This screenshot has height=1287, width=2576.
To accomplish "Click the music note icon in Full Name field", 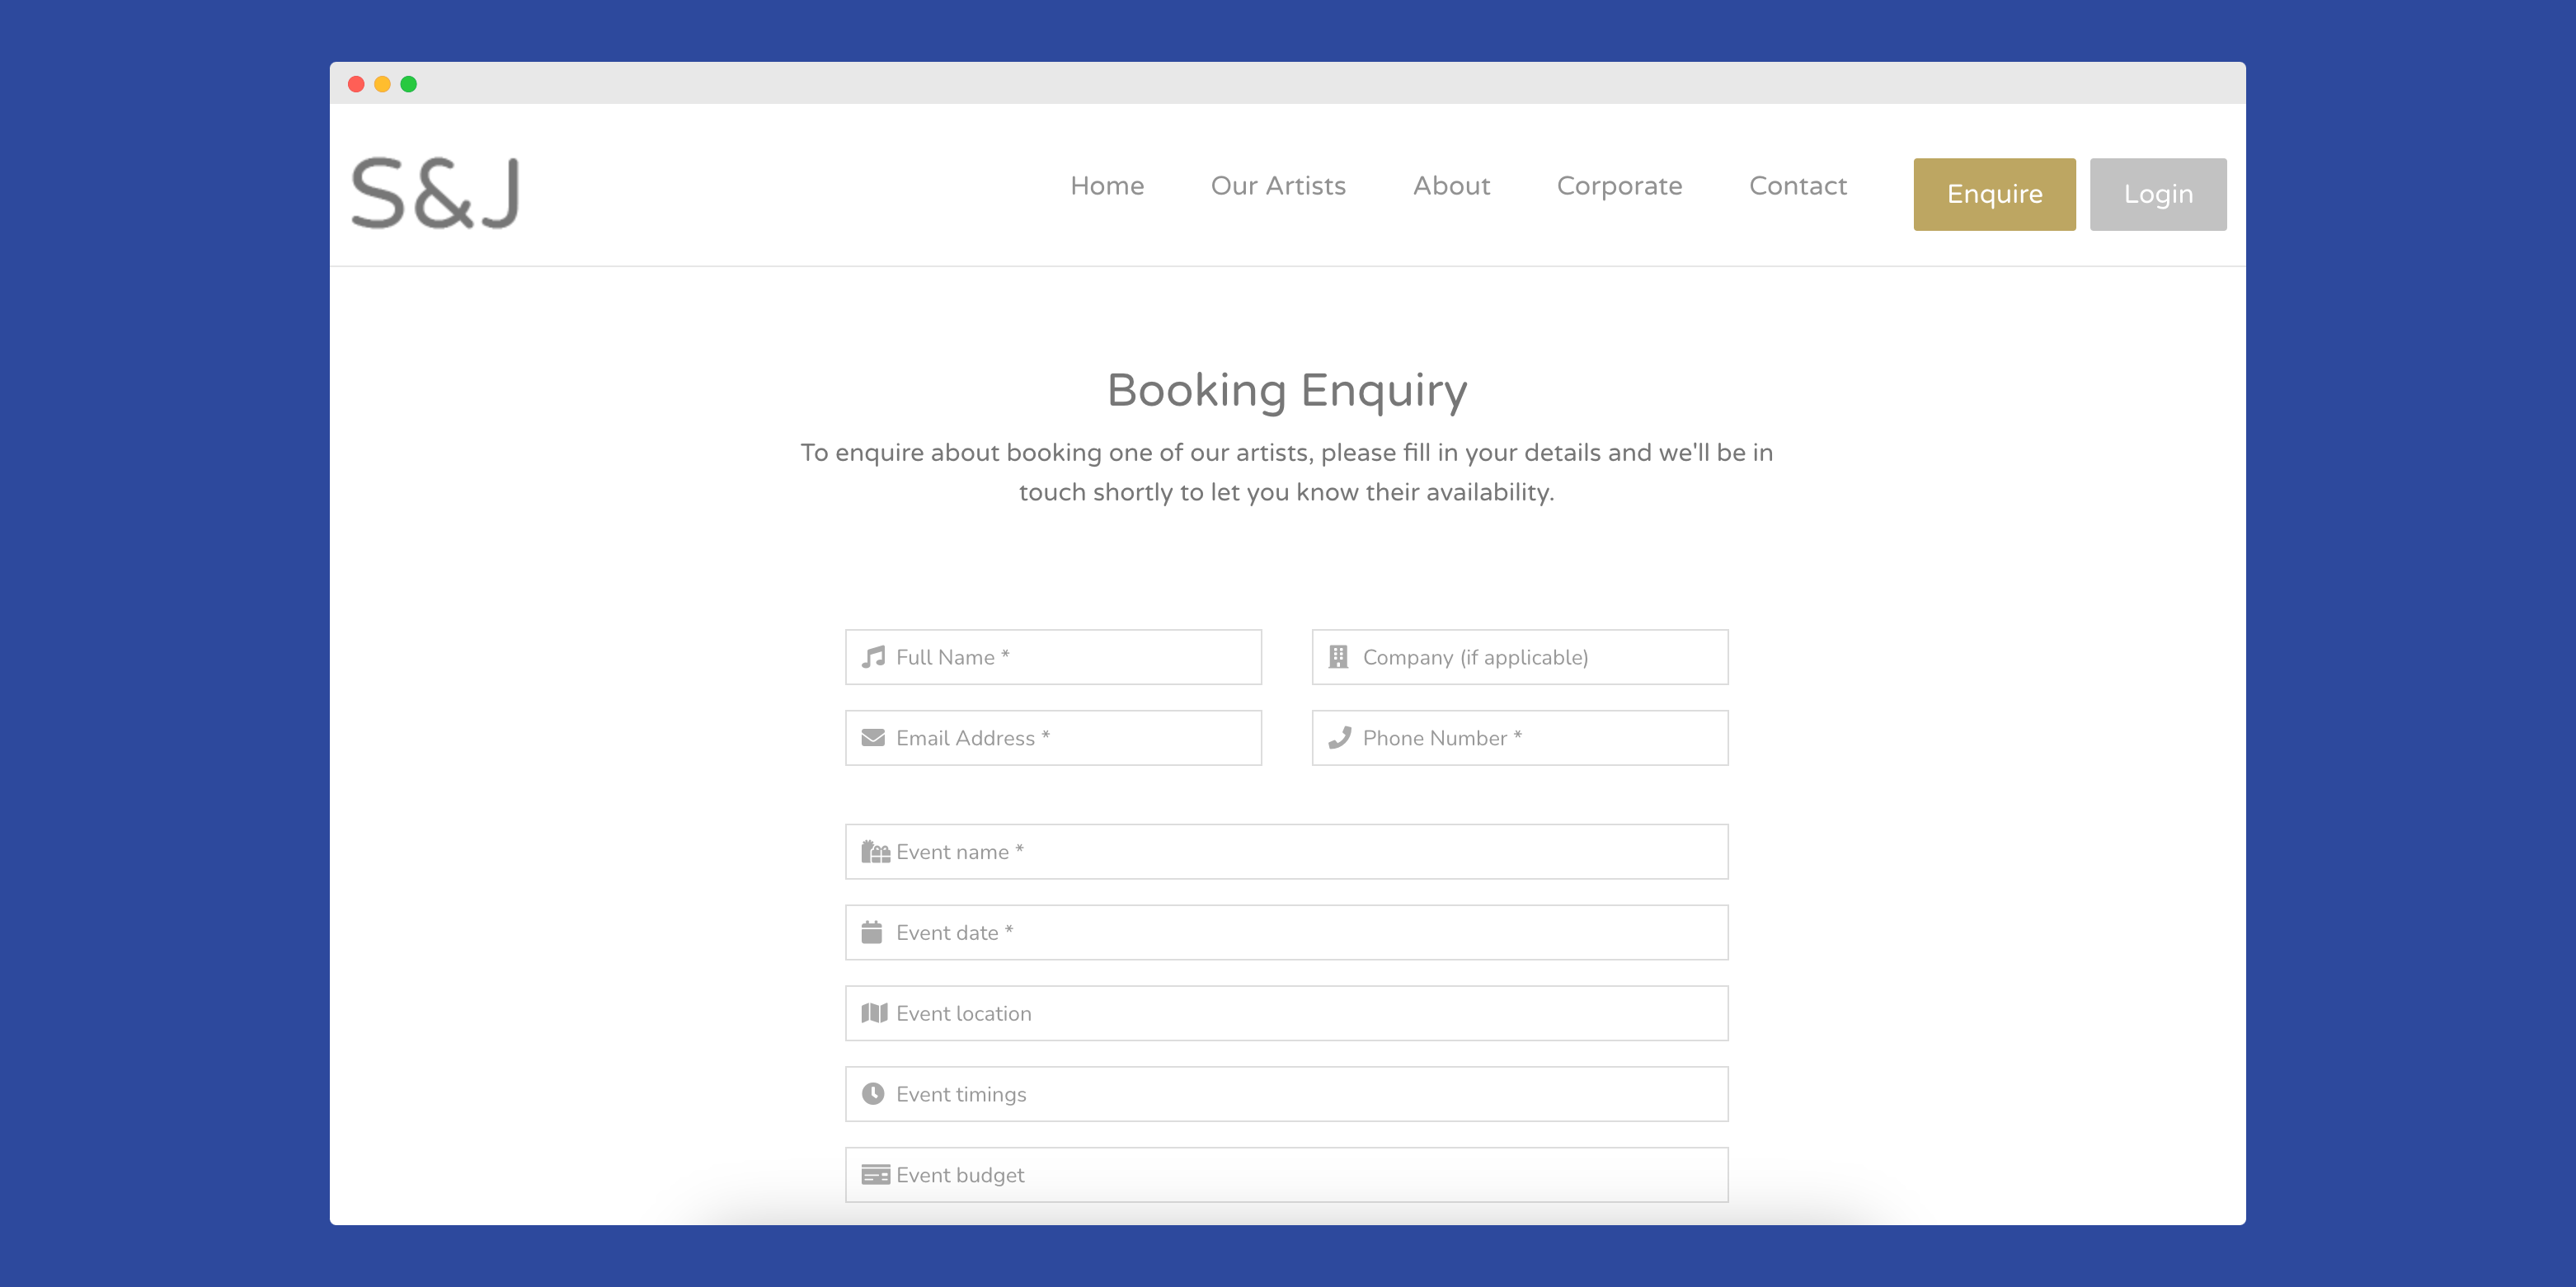I will click(x=873, y=657).
